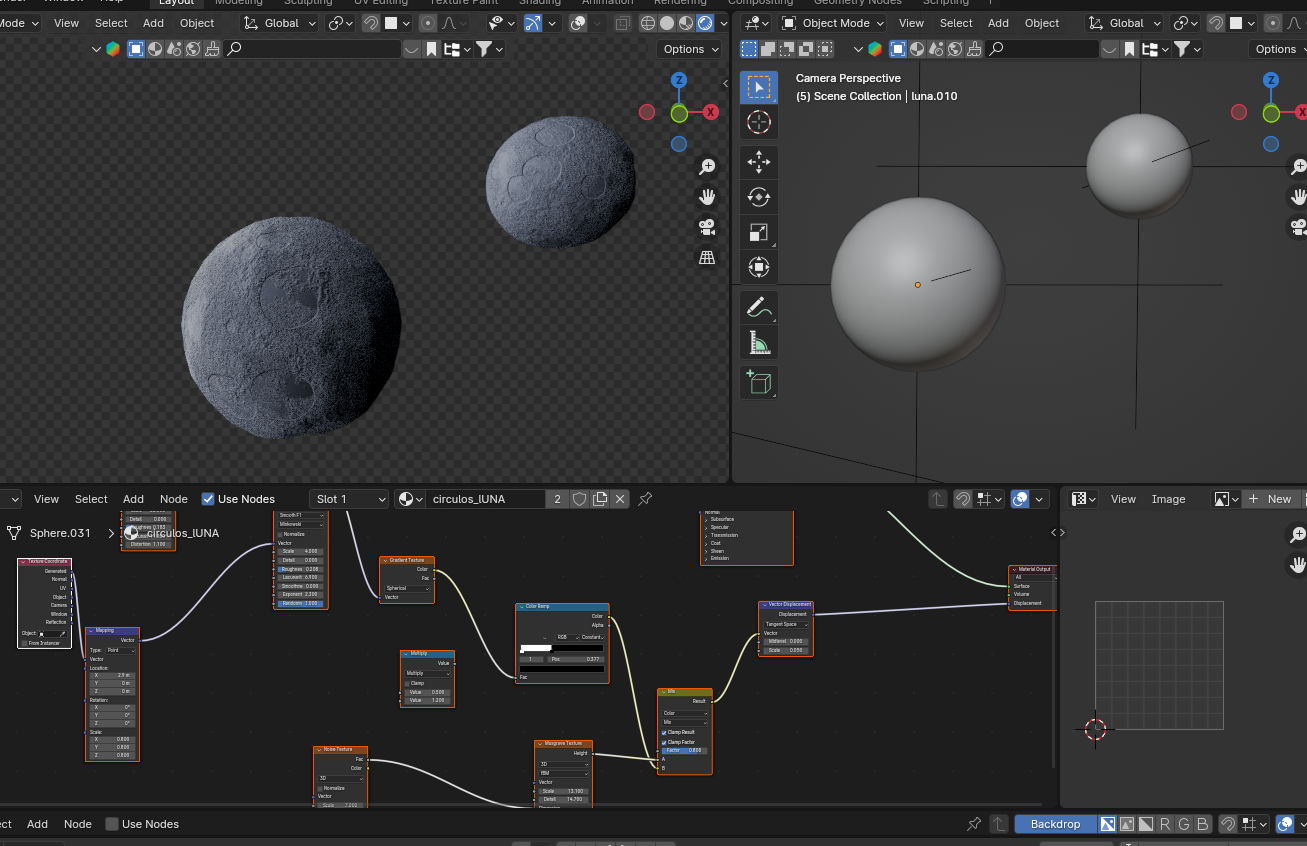Image resolution: width=1307 pixels, height=846 pixels.
Task: Click material user count 2 button
Action: pyautogui.click(x=557, y=499)
